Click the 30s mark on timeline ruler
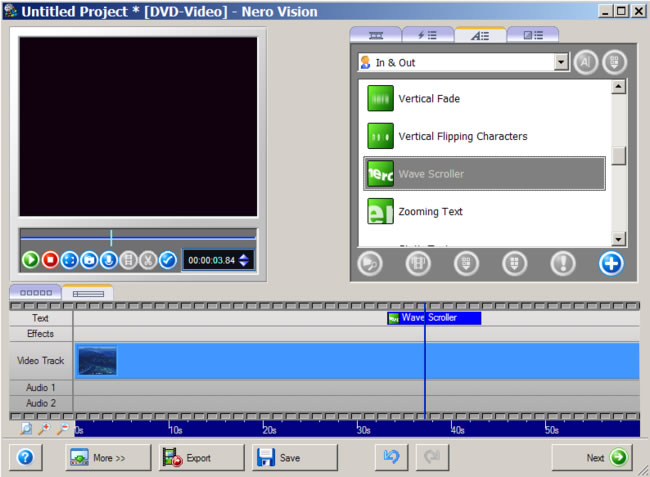Image resolution: width=650 pixels, height=477 pixels. 363,430
